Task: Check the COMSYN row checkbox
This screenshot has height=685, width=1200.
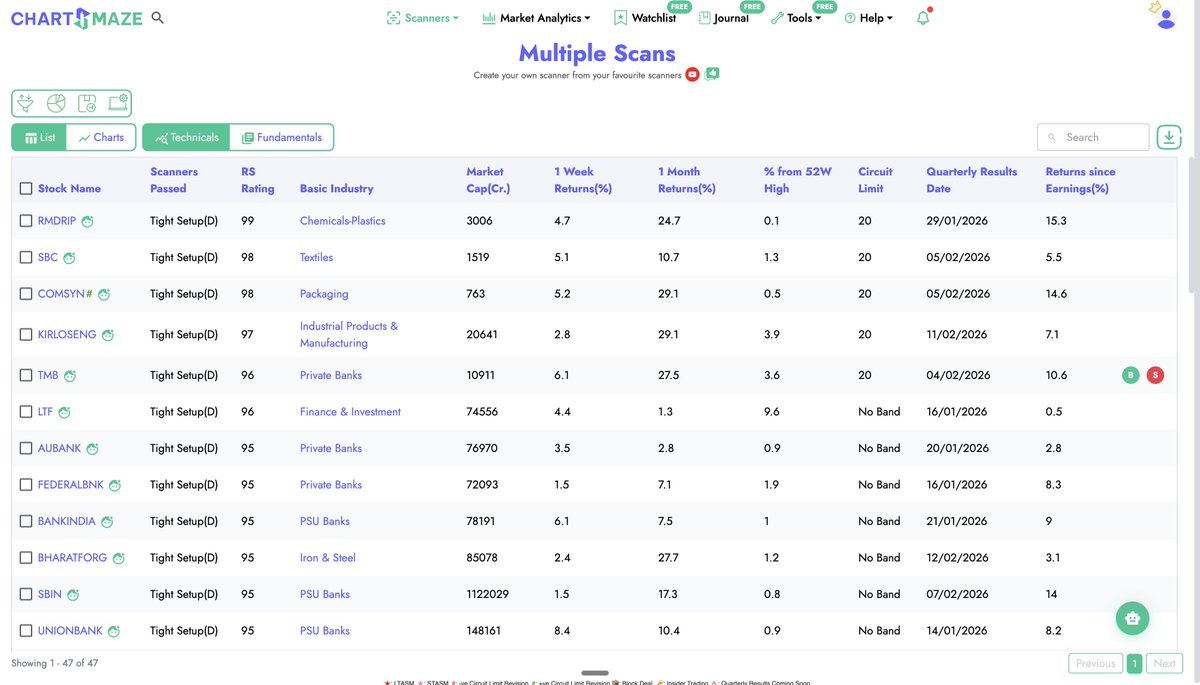Action: pyautogui.click(x=26, y=294)
